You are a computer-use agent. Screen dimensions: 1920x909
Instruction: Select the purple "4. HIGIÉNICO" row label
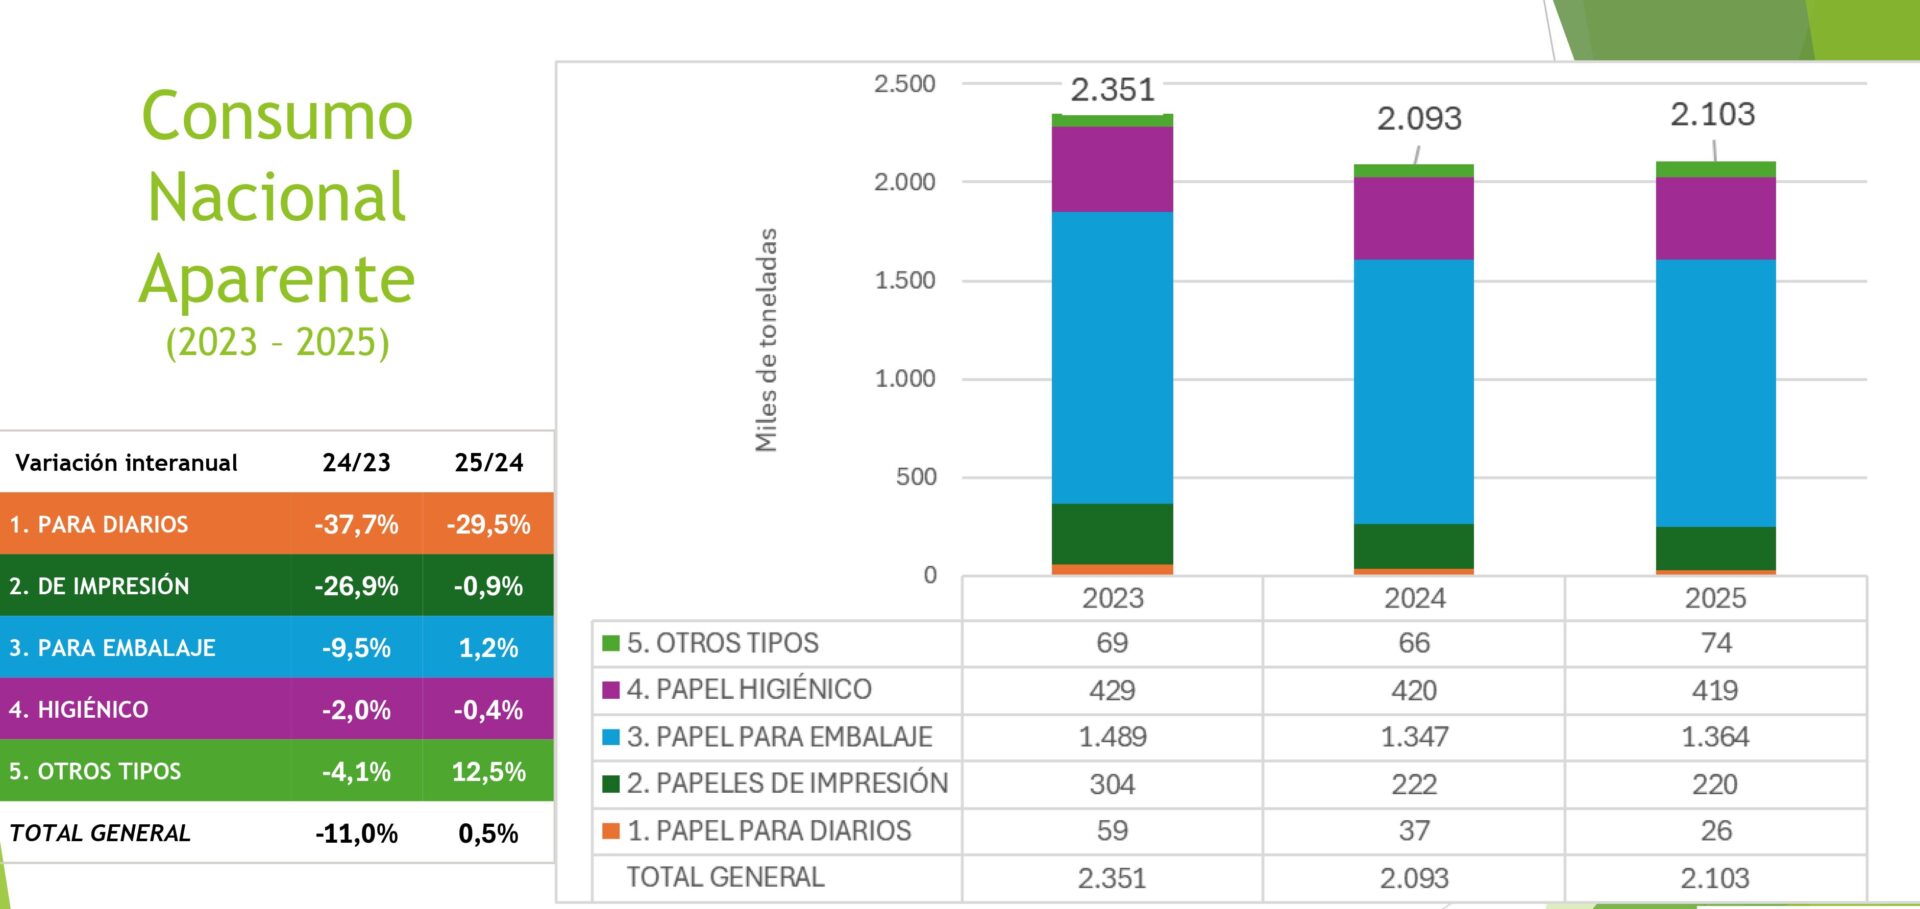click(x=78, y=710)
